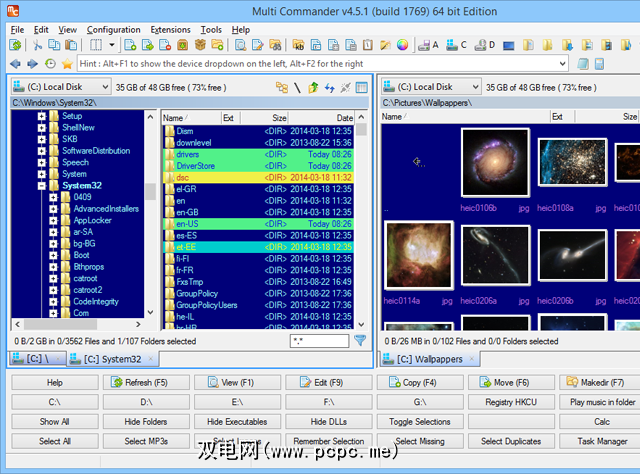The width and height of the screenshot is (640, 474).
Task: Collapse the System32 tree node
Action: click(x=42, y=185)
